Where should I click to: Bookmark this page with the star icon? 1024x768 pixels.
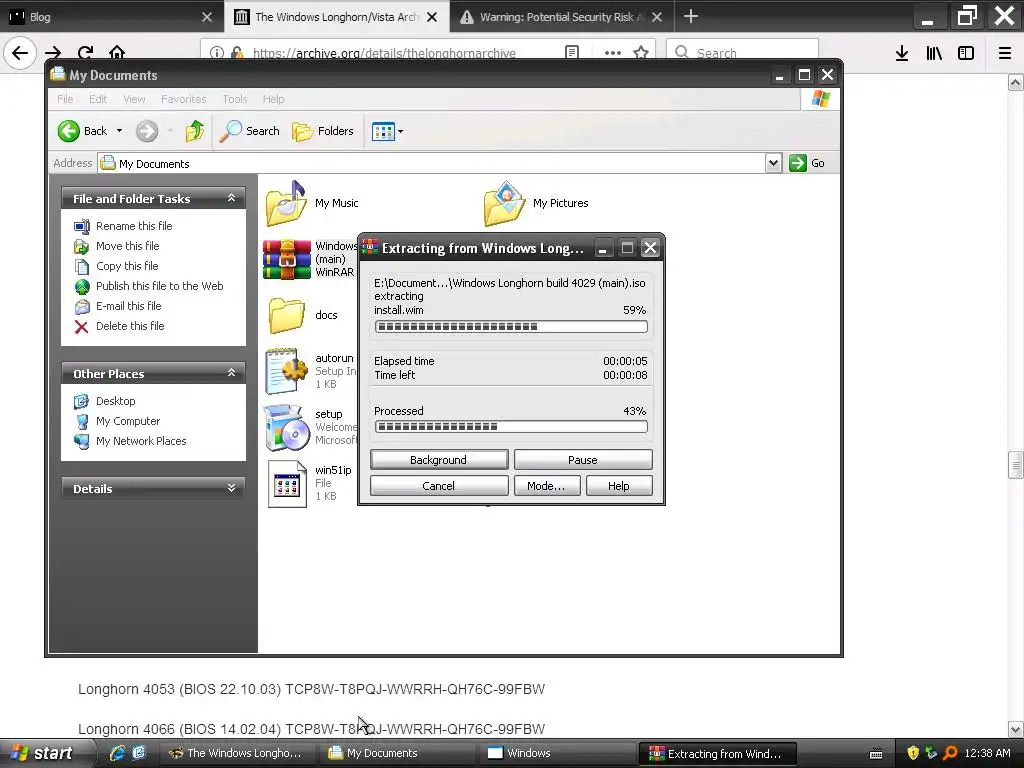pos(641,53)
